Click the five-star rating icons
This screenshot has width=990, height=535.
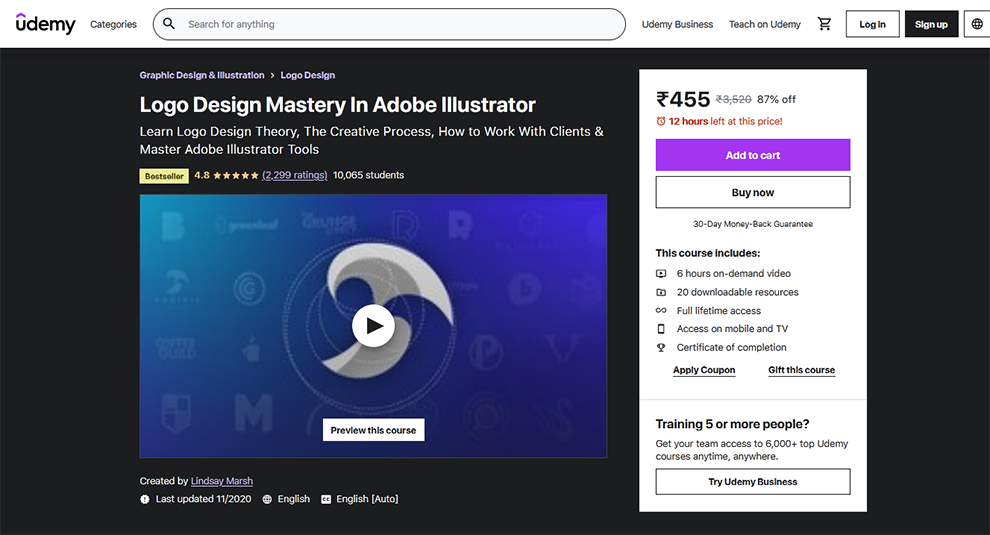236,176
